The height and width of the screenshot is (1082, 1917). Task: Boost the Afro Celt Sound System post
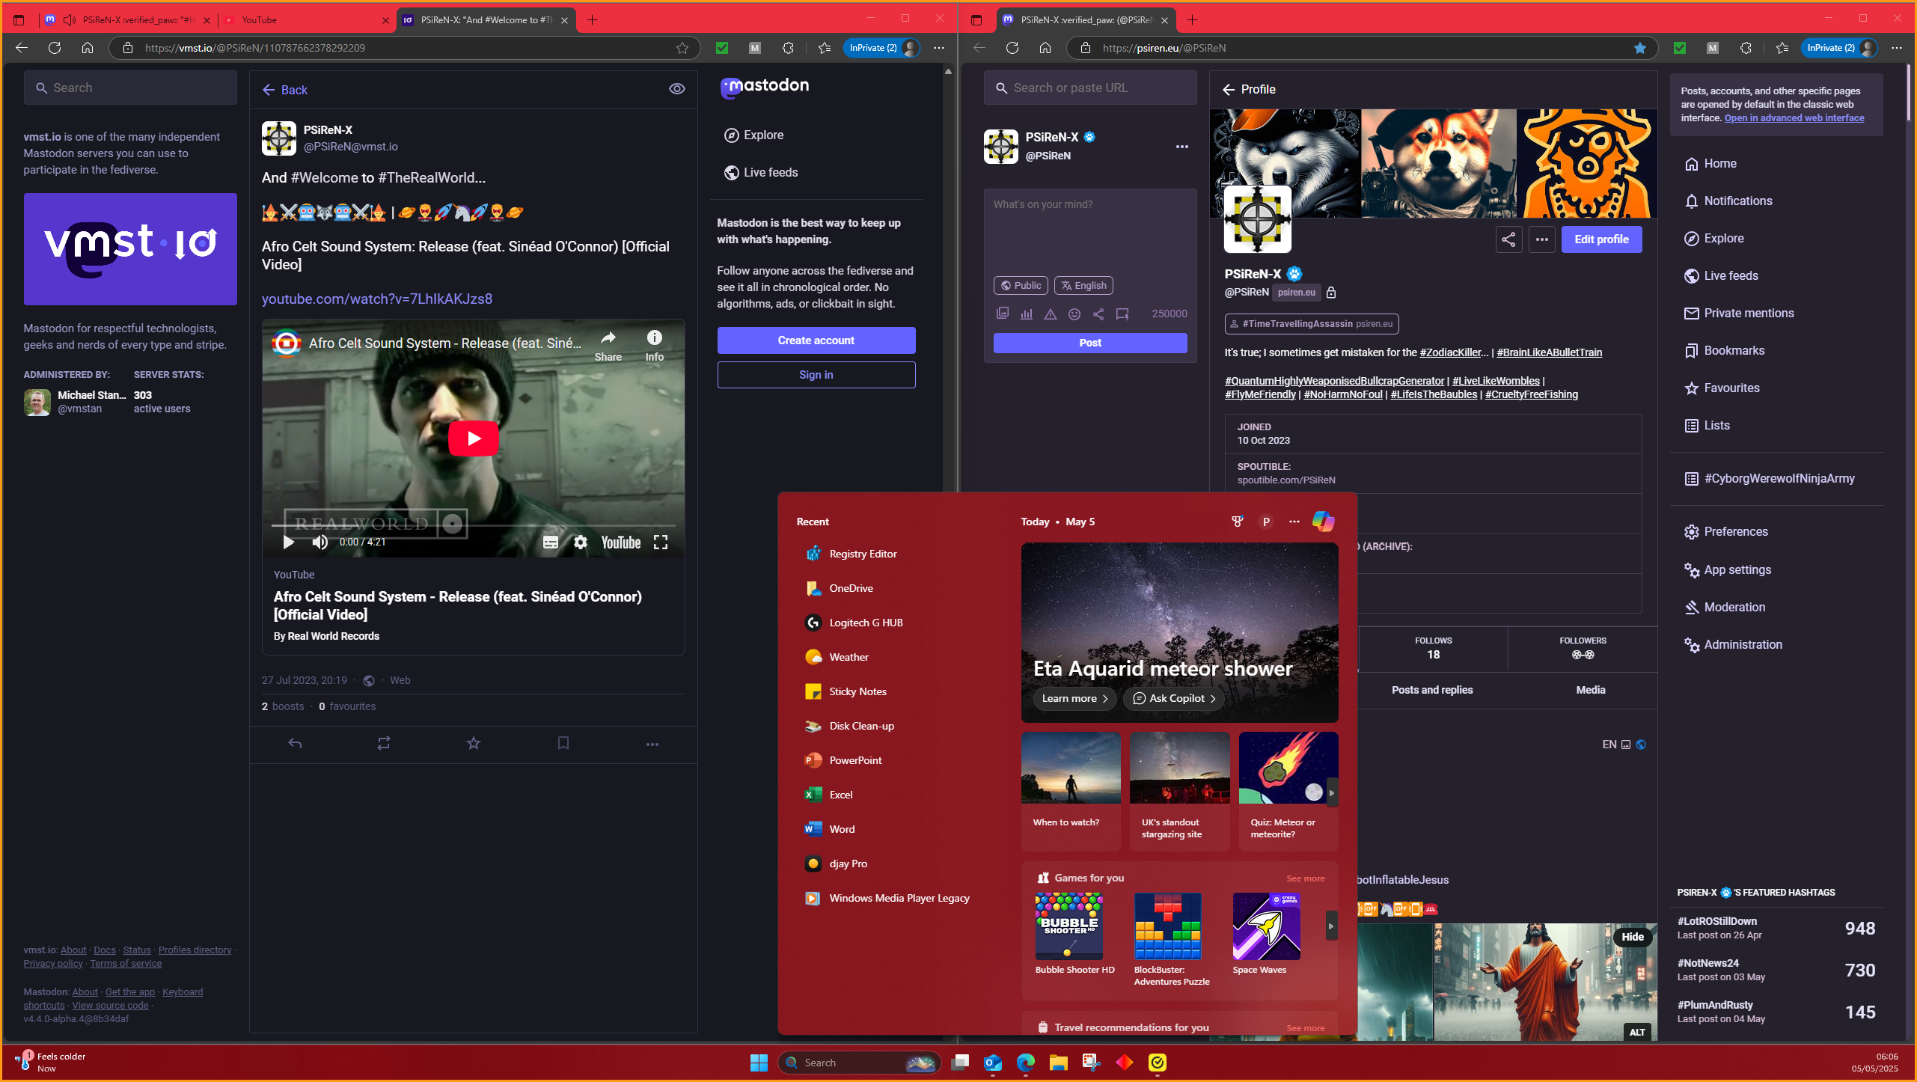[384, 743]
